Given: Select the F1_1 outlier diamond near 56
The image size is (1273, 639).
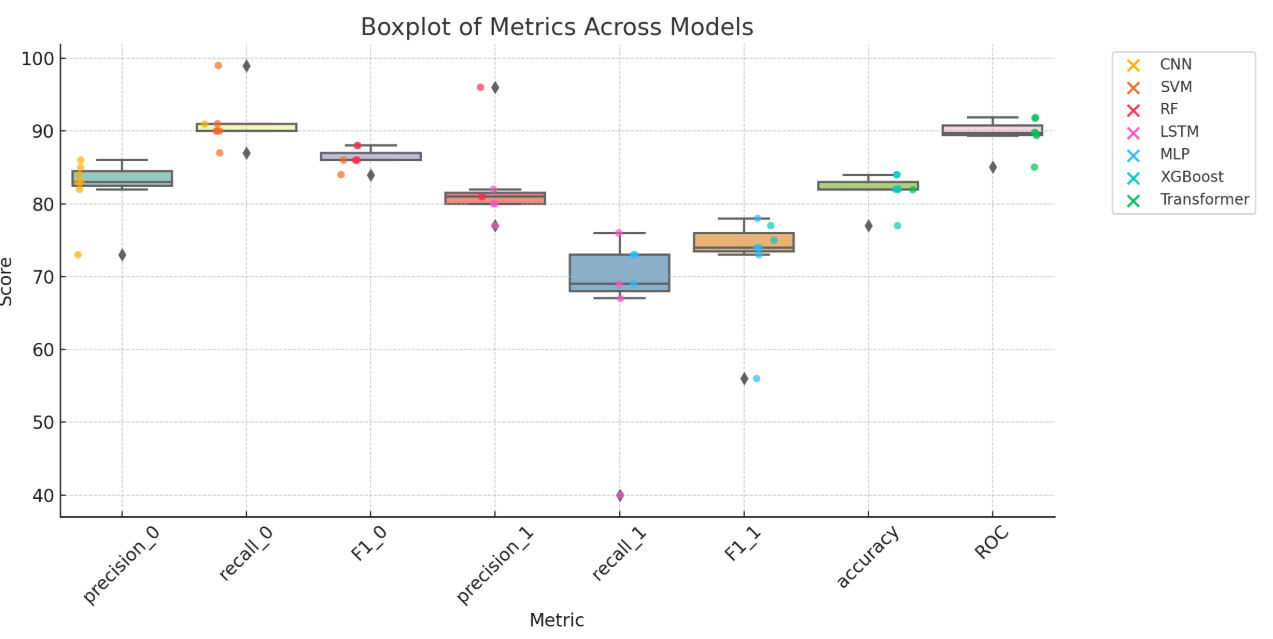Looking at the screenshot, I should tap(744, 378).
